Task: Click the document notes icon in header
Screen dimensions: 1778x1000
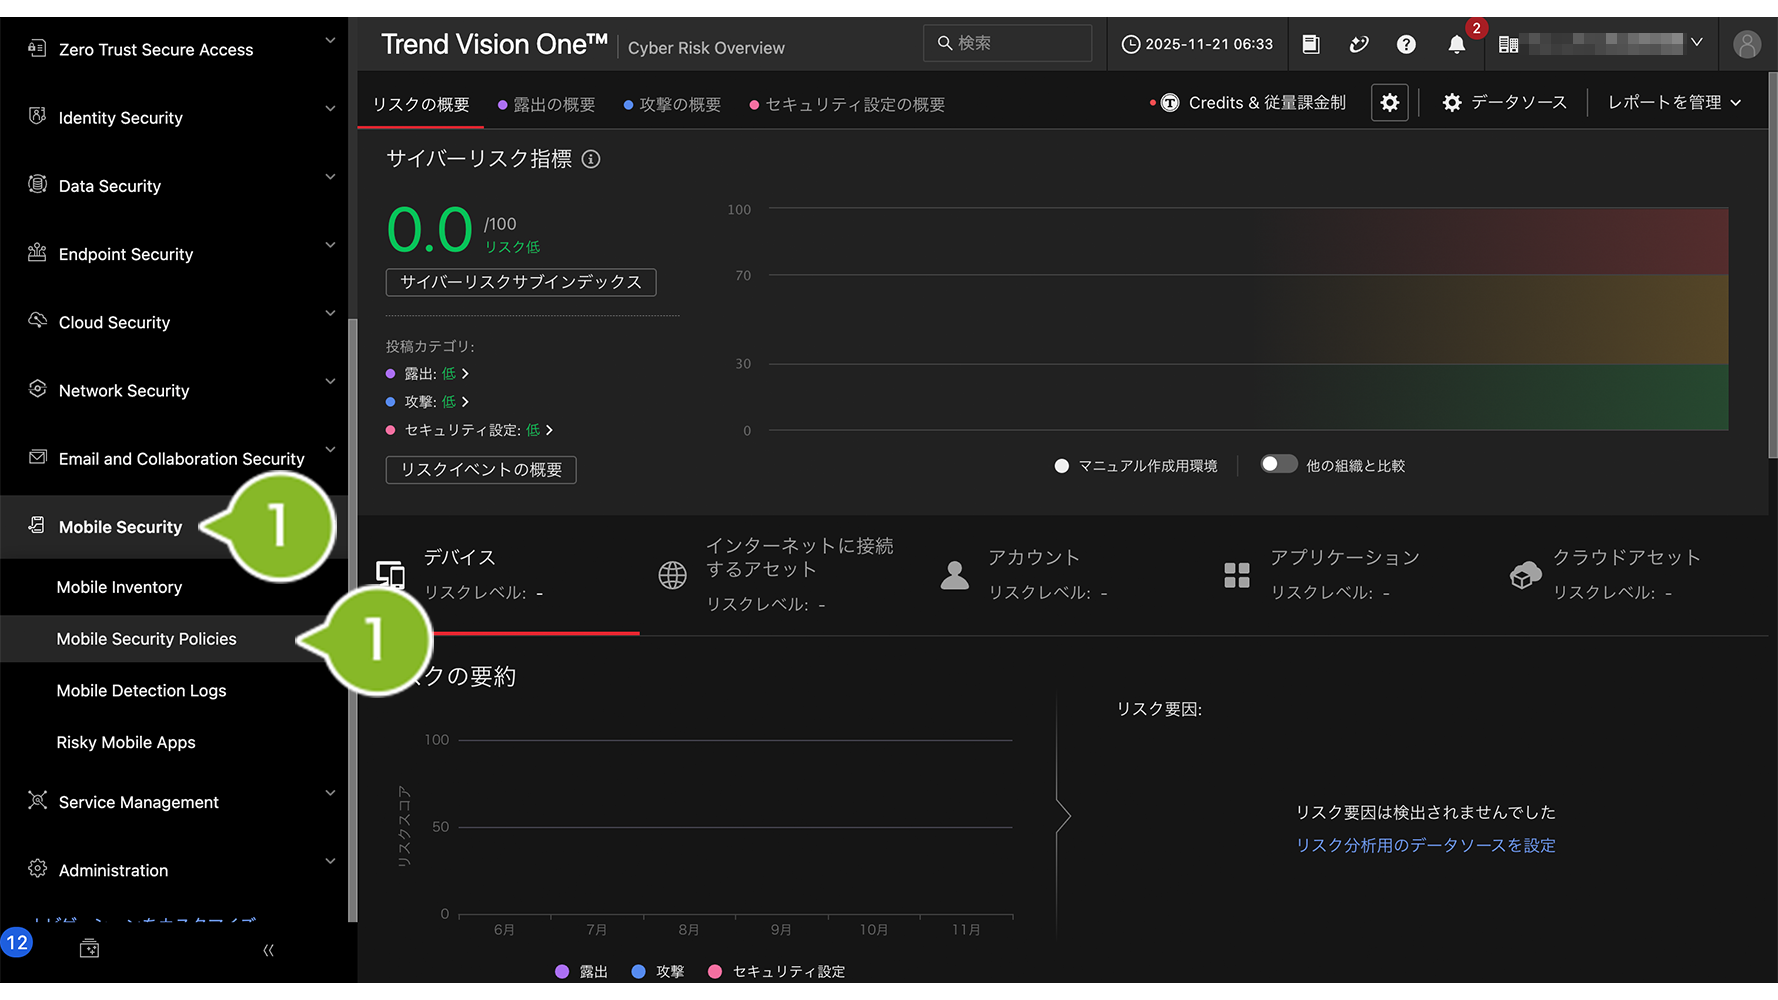Action: [1311, 45]
